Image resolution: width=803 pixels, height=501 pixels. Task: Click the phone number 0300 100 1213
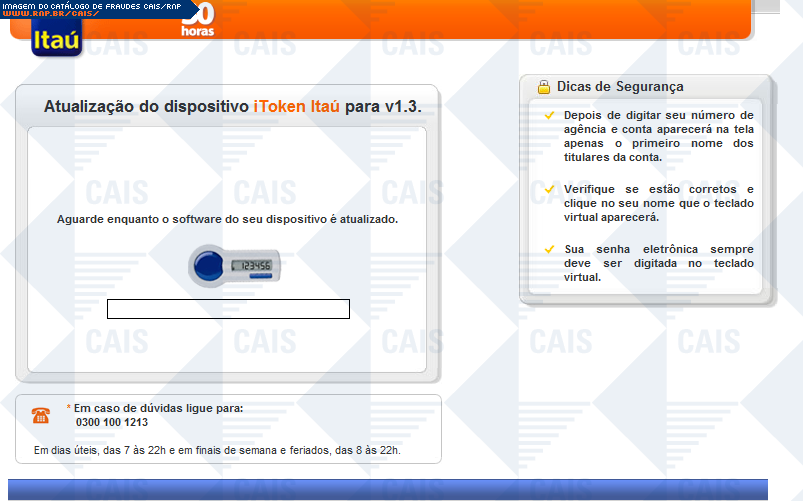coord(112,422)
